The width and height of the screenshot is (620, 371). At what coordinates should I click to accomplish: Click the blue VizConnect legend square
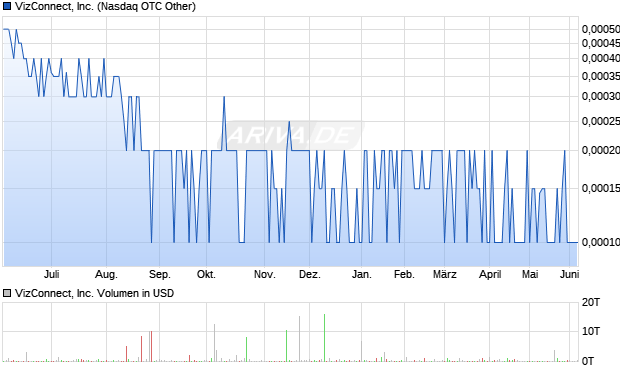tap(7, 6)
